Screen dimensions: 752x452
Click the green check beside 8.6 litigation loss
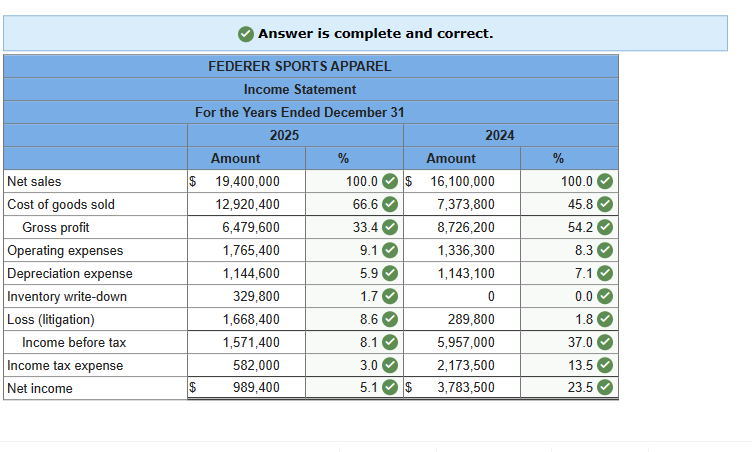[390, 320]
